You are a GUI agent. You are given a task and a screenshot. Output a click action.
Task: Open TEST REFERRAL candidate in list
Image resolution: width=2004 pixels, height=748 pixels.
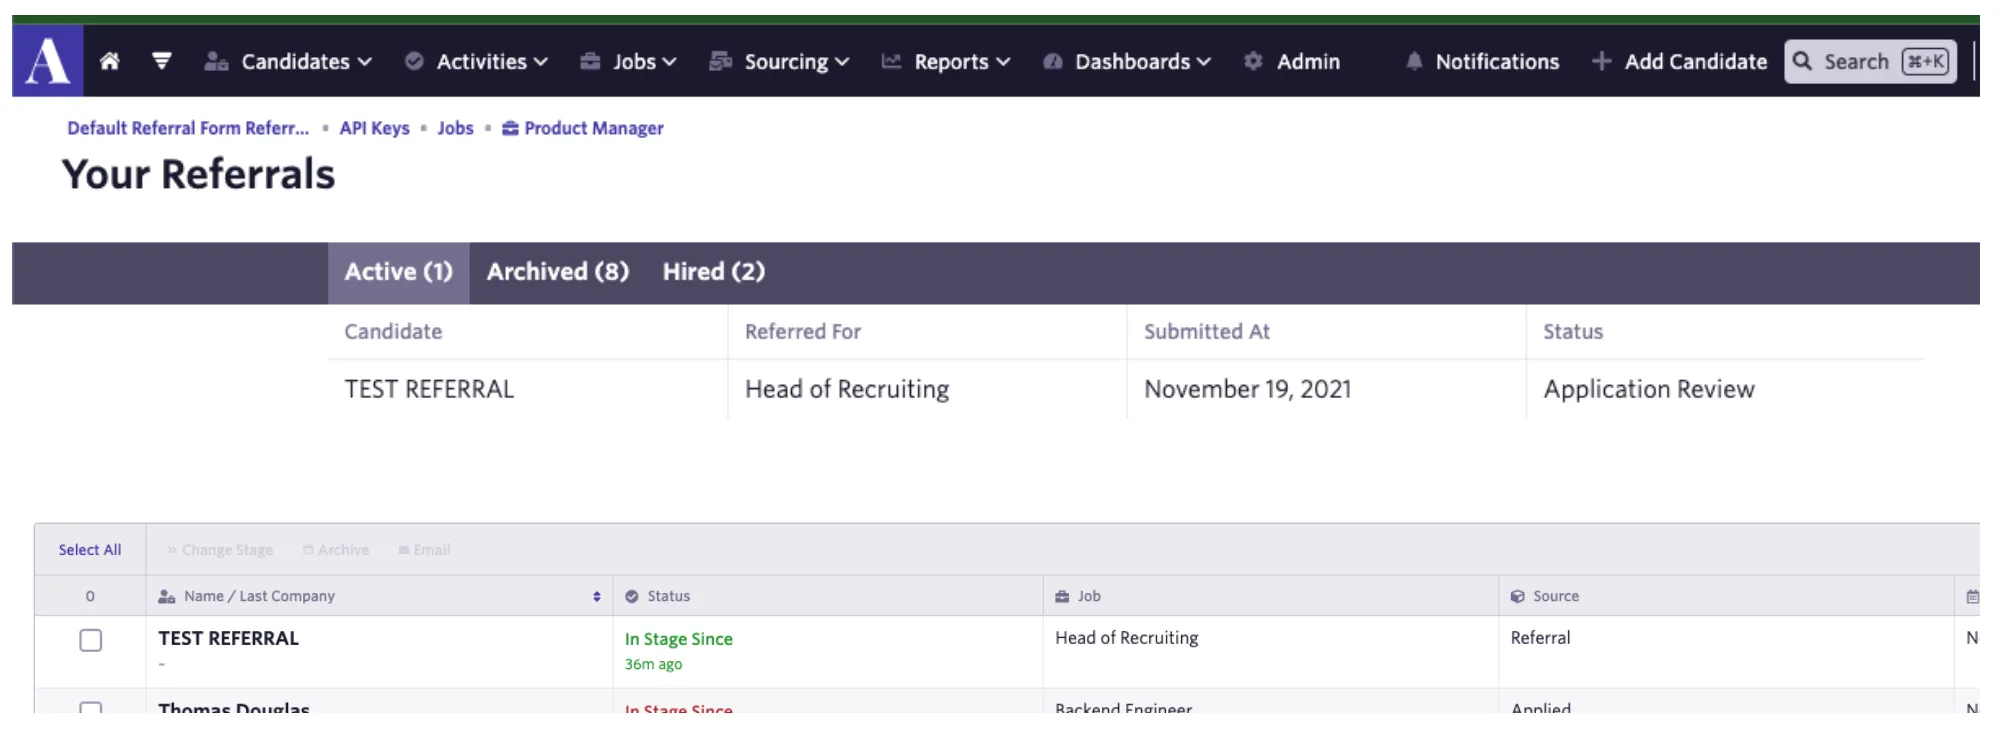[229, 638]
